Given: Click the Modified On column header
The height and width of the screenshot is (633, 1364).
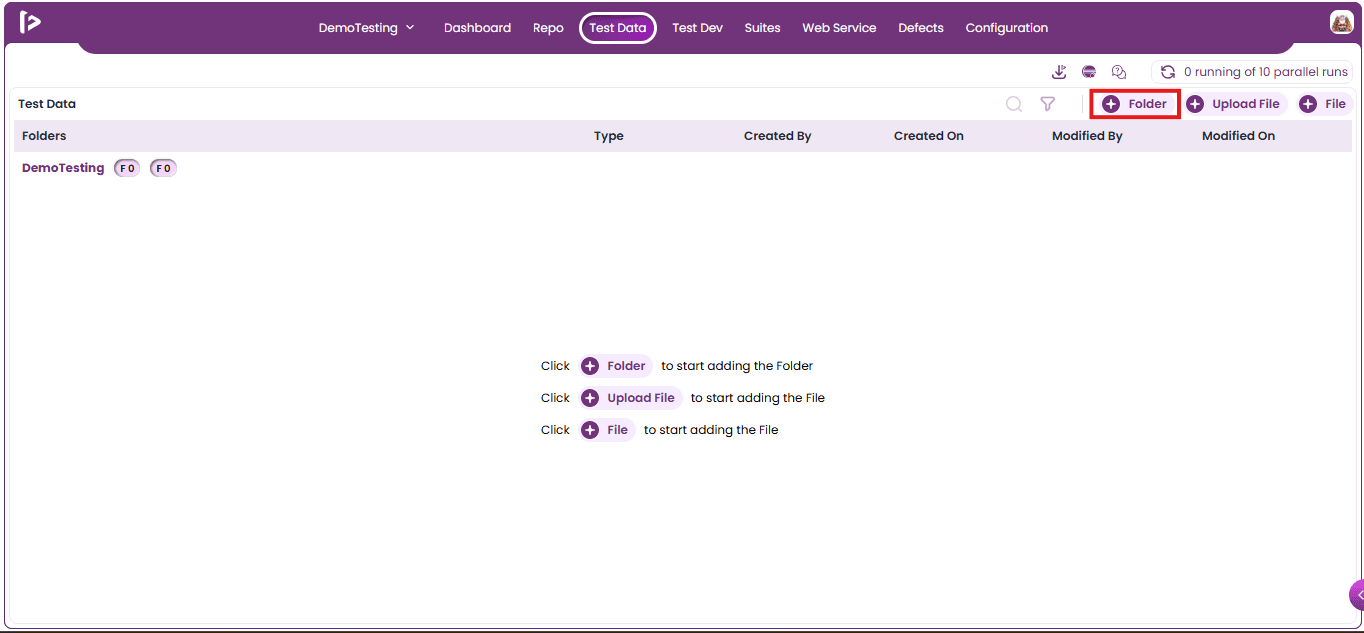Looking at the screenshot, I should click(1238, 136).
